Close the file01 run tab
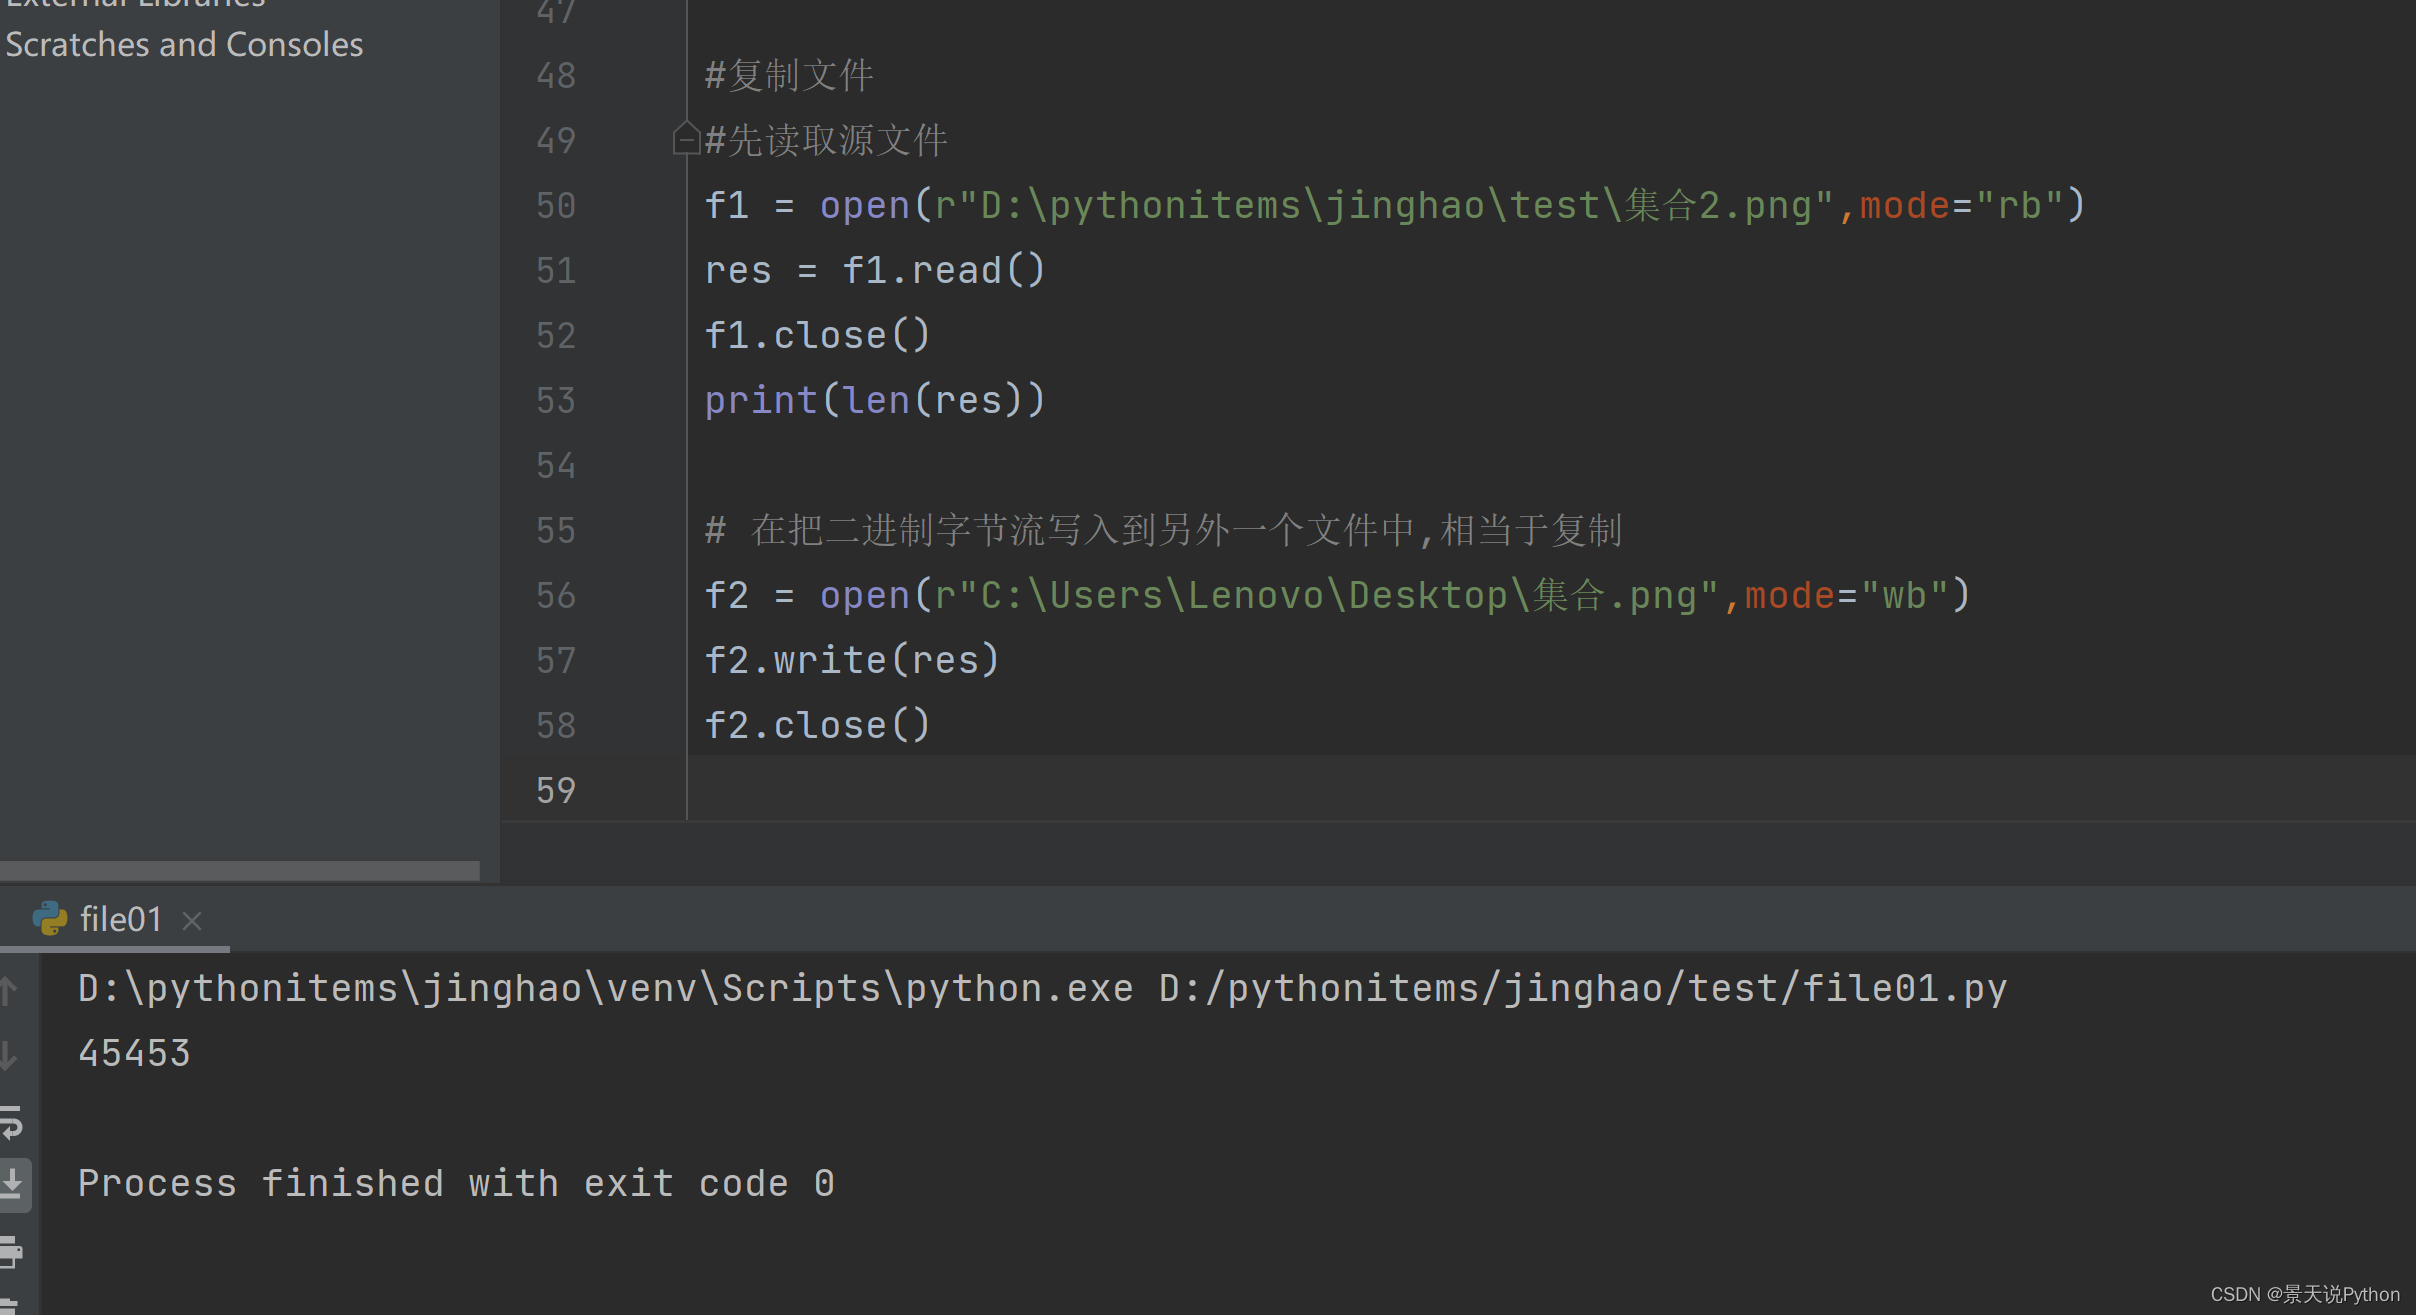Image resolution: width=2416 pixels, height=1315 pixels. [192, 920]
